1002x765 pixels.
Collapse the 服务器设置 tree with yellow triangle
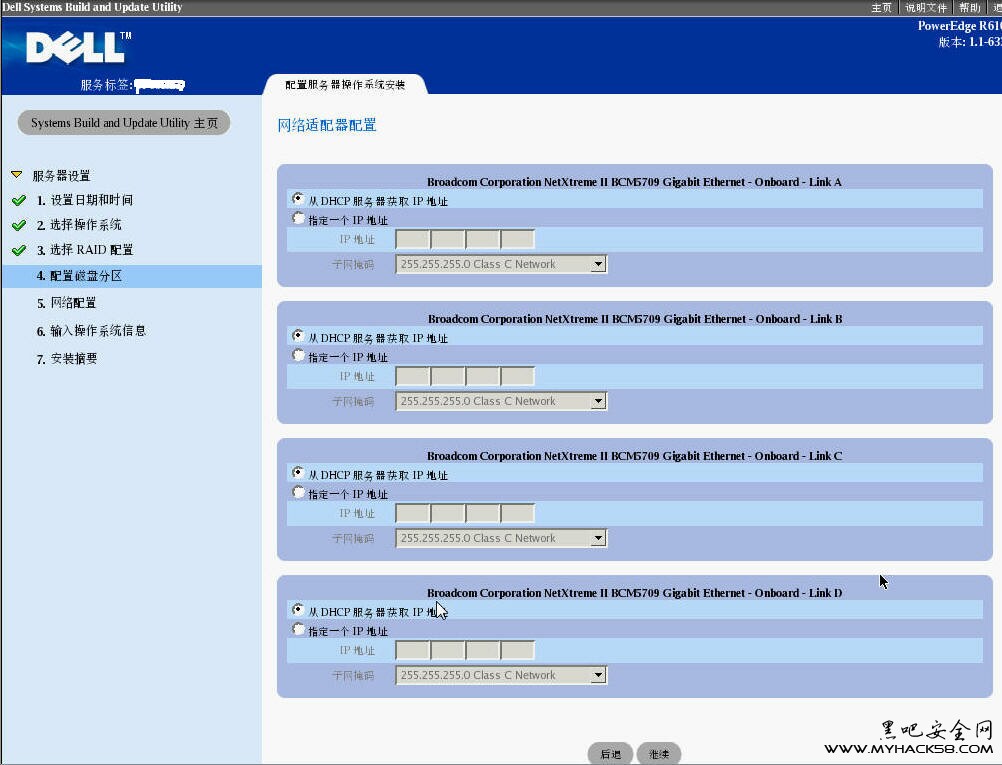click(16, 175)
